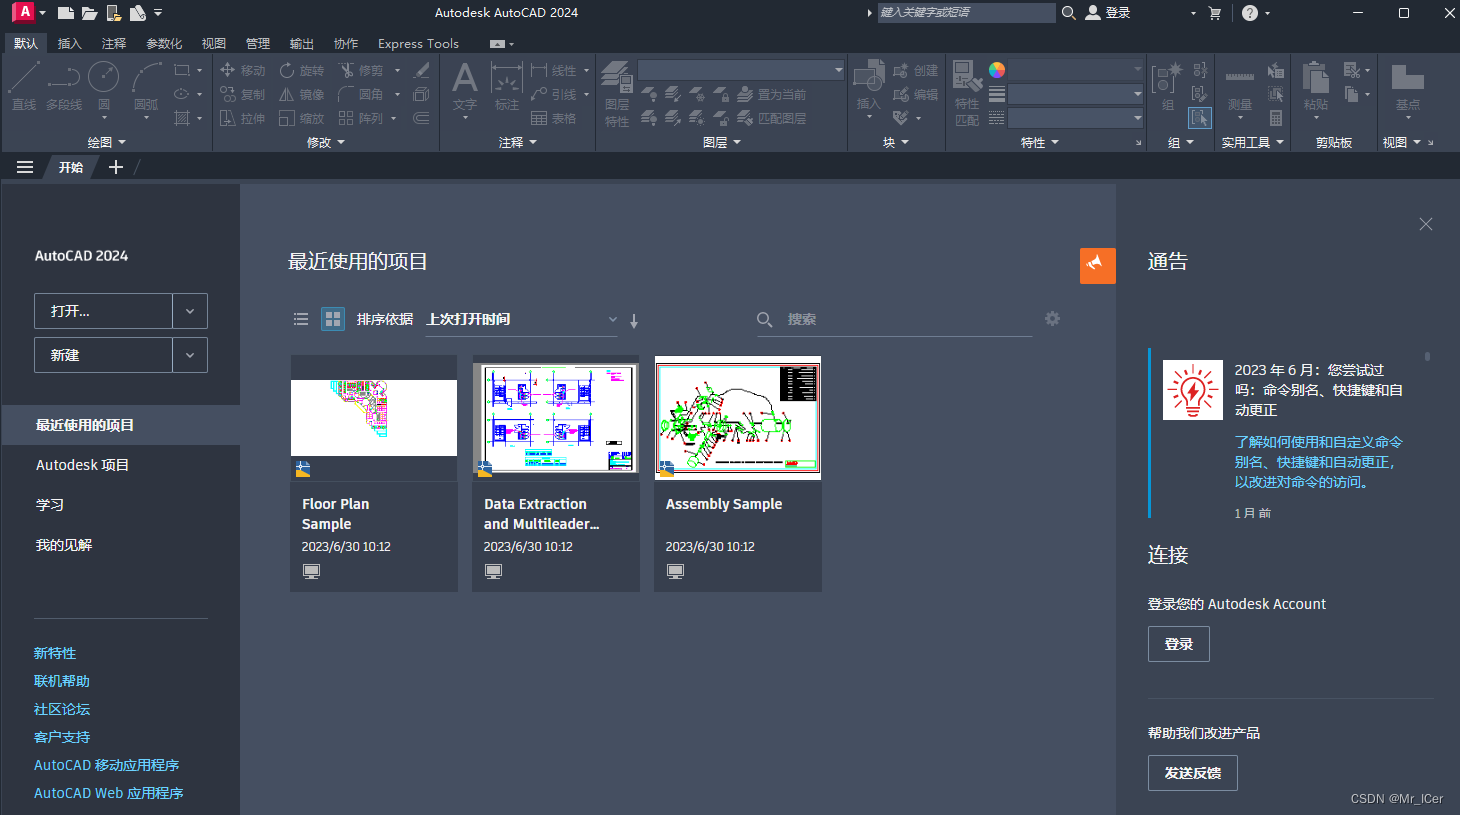Open the Express Tools ribbon tab
Image resolution: width=1460 pixels, height=815 pixels.
coord(418,43)
